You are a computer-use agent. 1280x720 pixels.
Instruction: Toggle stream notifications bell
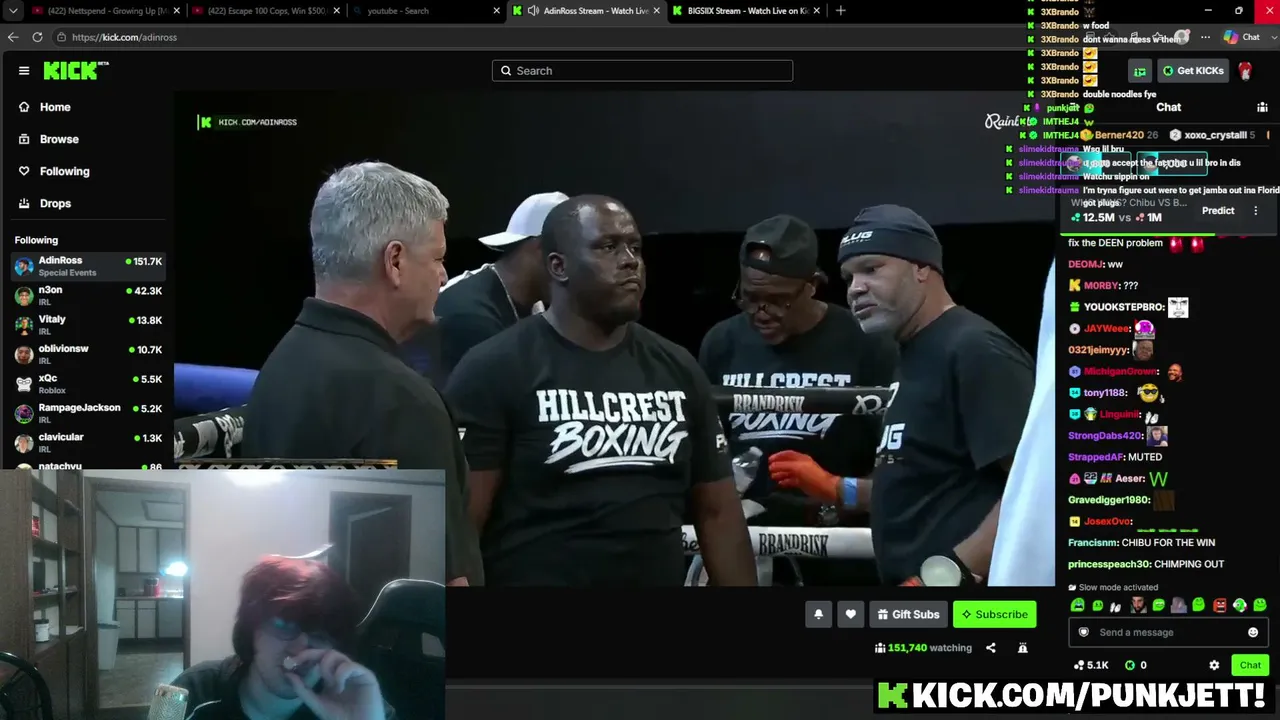pos(818,614)
